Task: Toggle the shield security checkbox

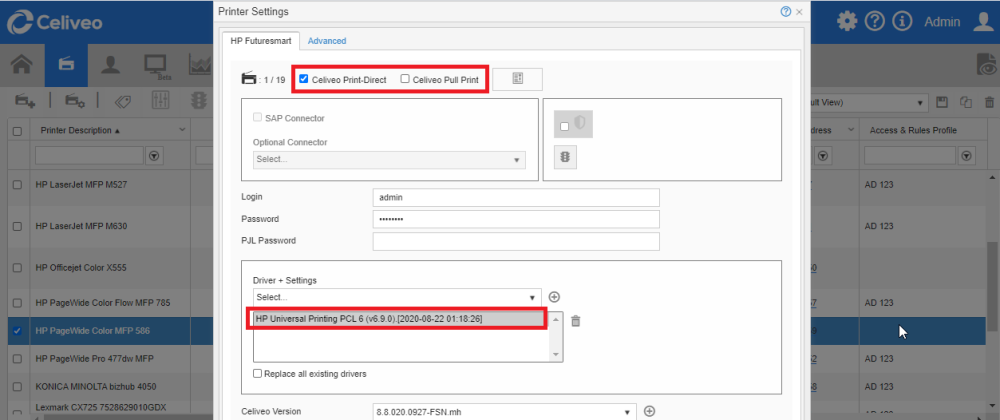Action: pyautogui.click(x=564, y=127)
